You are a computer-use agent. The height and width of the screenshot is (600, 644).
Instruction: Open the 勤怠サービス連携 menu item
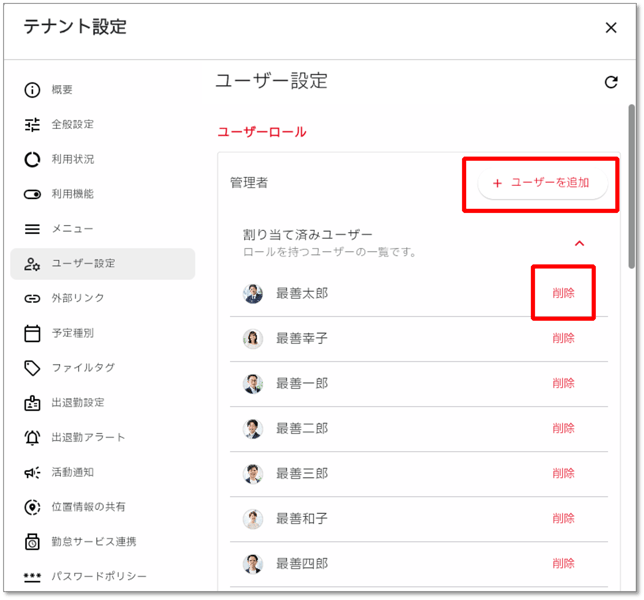[x=103, y=542]
